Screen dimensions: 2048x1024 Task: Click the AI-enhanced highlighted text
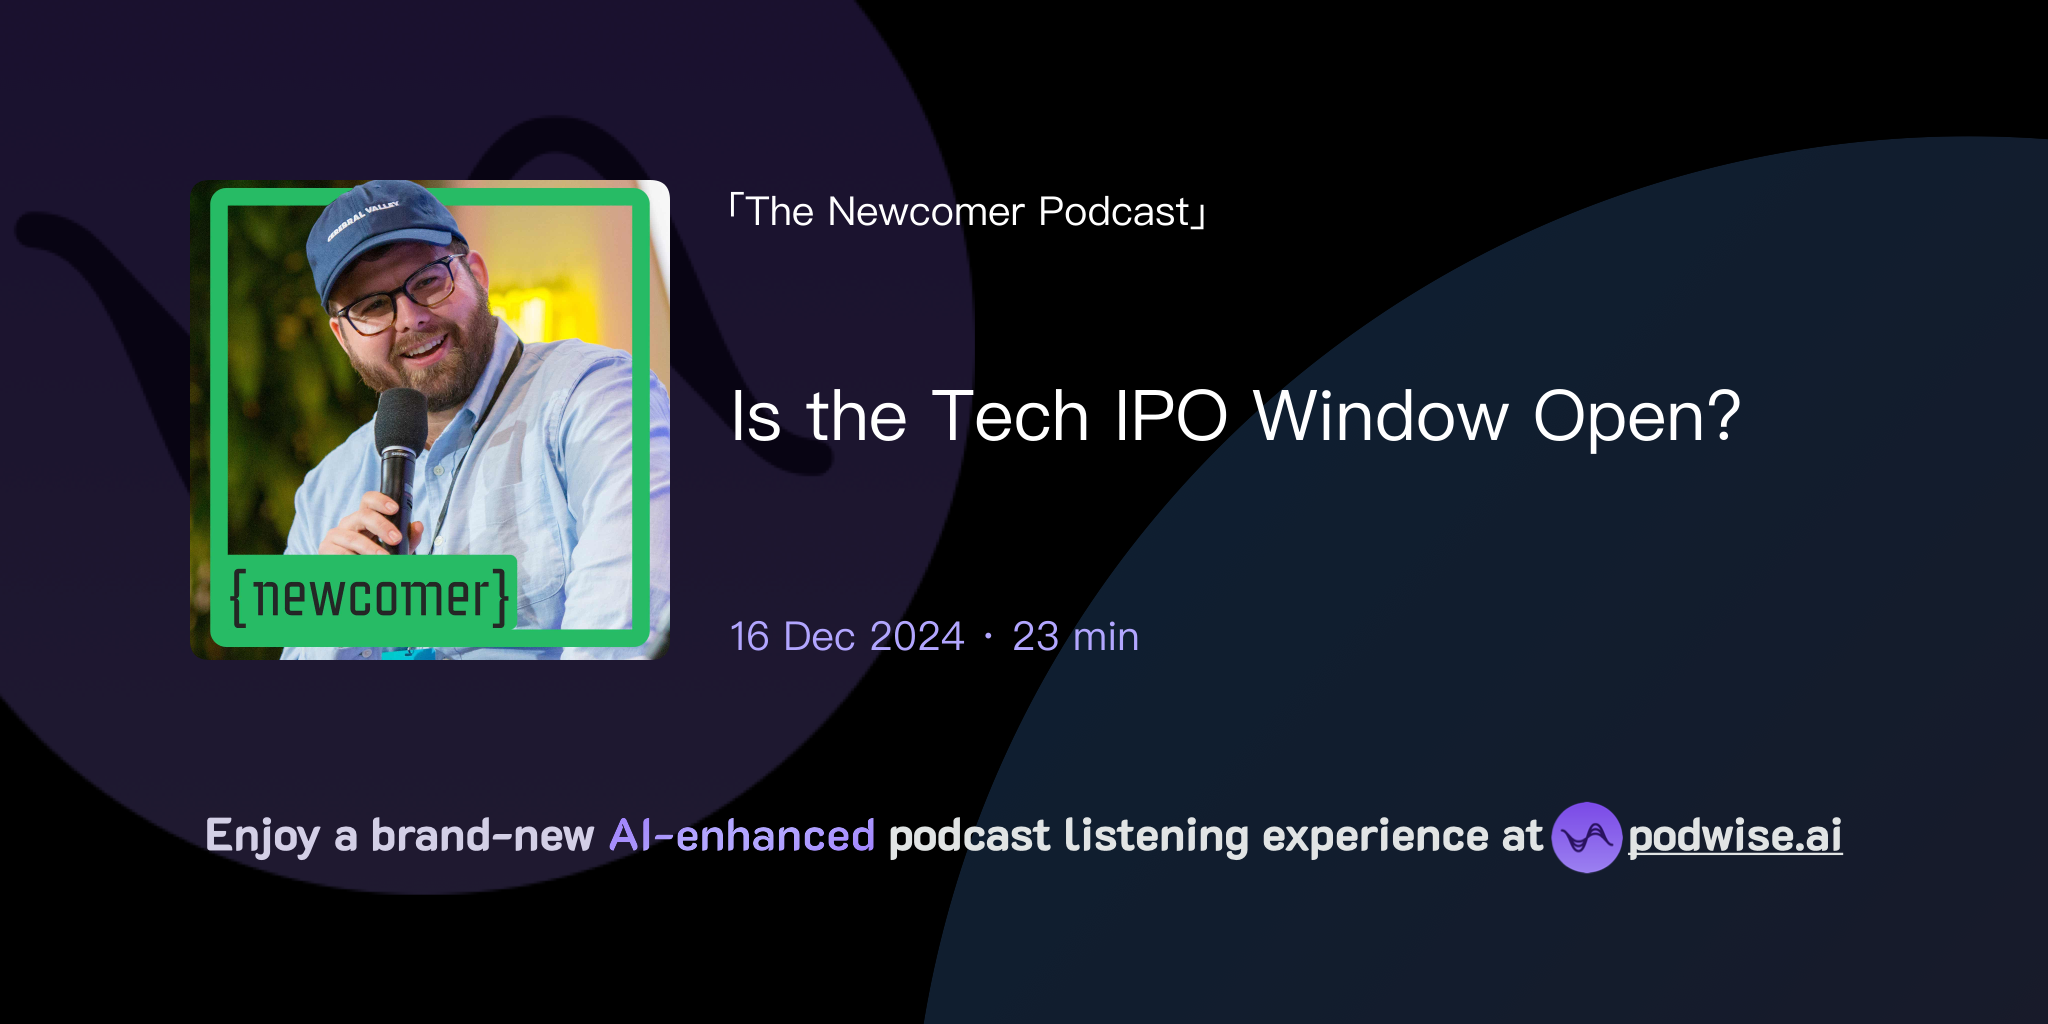tap(739, 835)
